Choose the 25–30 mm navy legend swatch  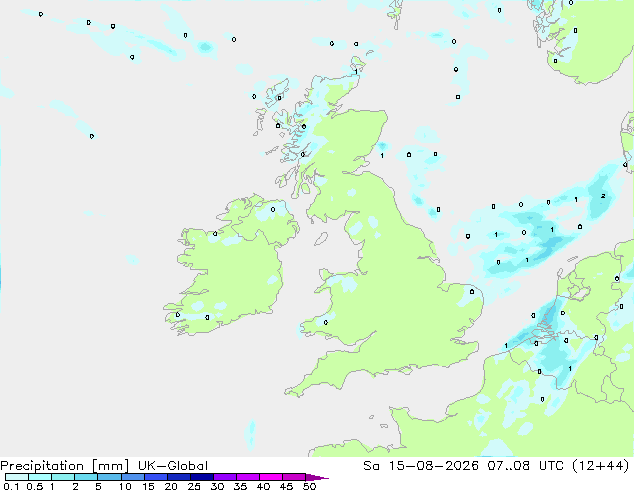click(x=201, y=477)
